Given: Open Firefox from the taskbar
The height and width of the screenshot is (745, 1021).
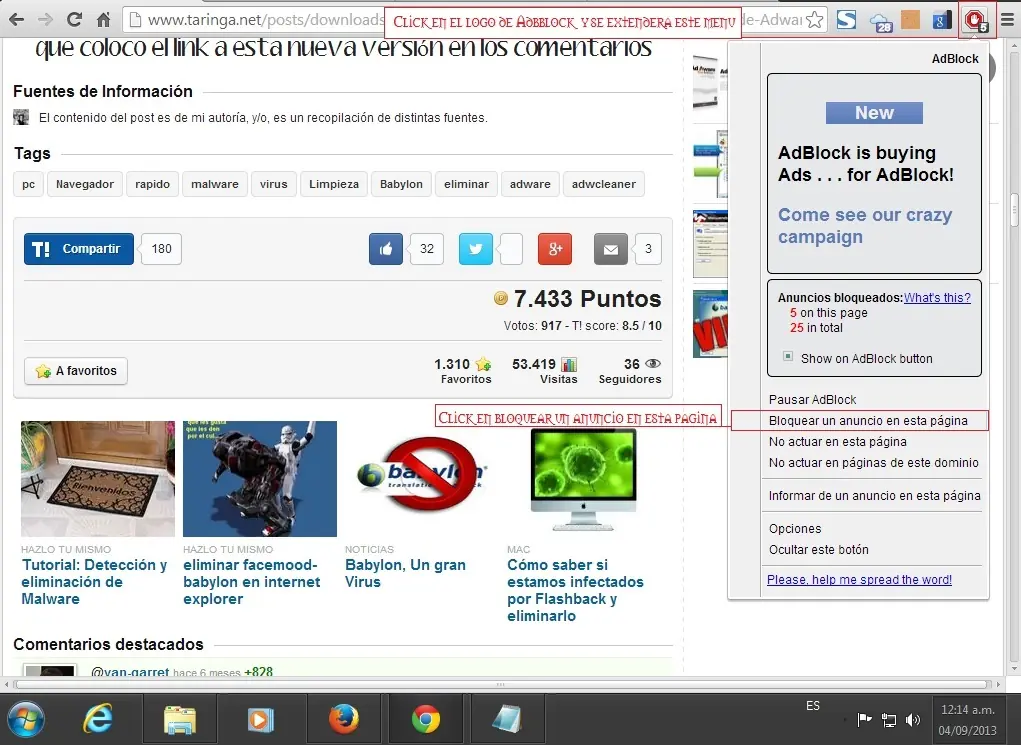Looking at the screenshot, I should [344, 720].
